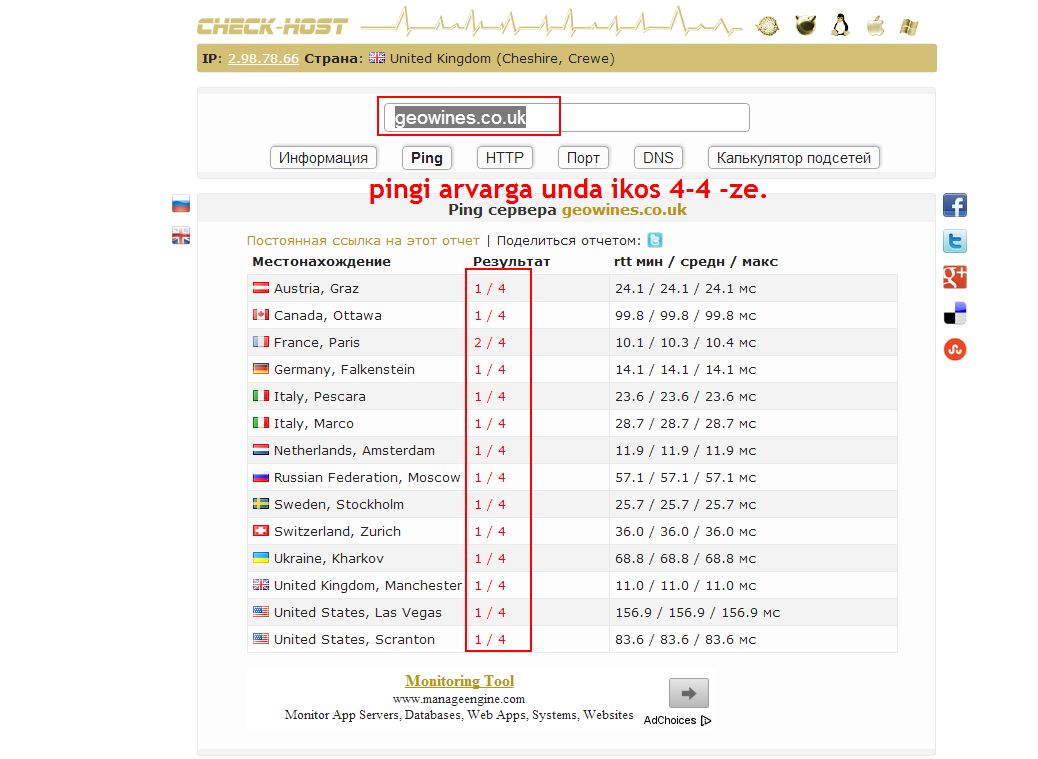1038x759 pixels.
Task: Click the 99.8 / 99.8 / 99.8 мс value
Action: (x=685, y=316)
